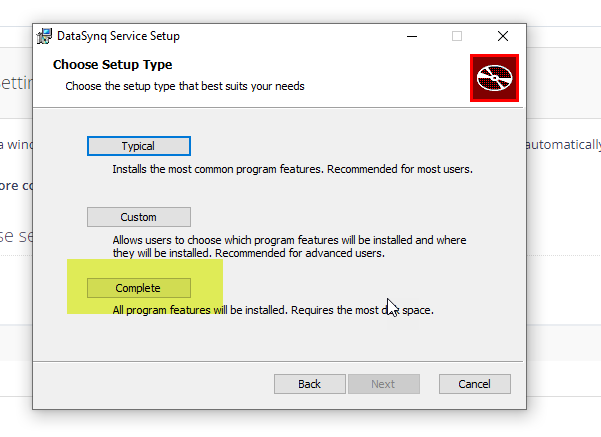The height and width of the screenshot is (437, 601).
Task: Cancel the DataSynq Service Setup
Action: pyautogui.click(x=475, y=384)
